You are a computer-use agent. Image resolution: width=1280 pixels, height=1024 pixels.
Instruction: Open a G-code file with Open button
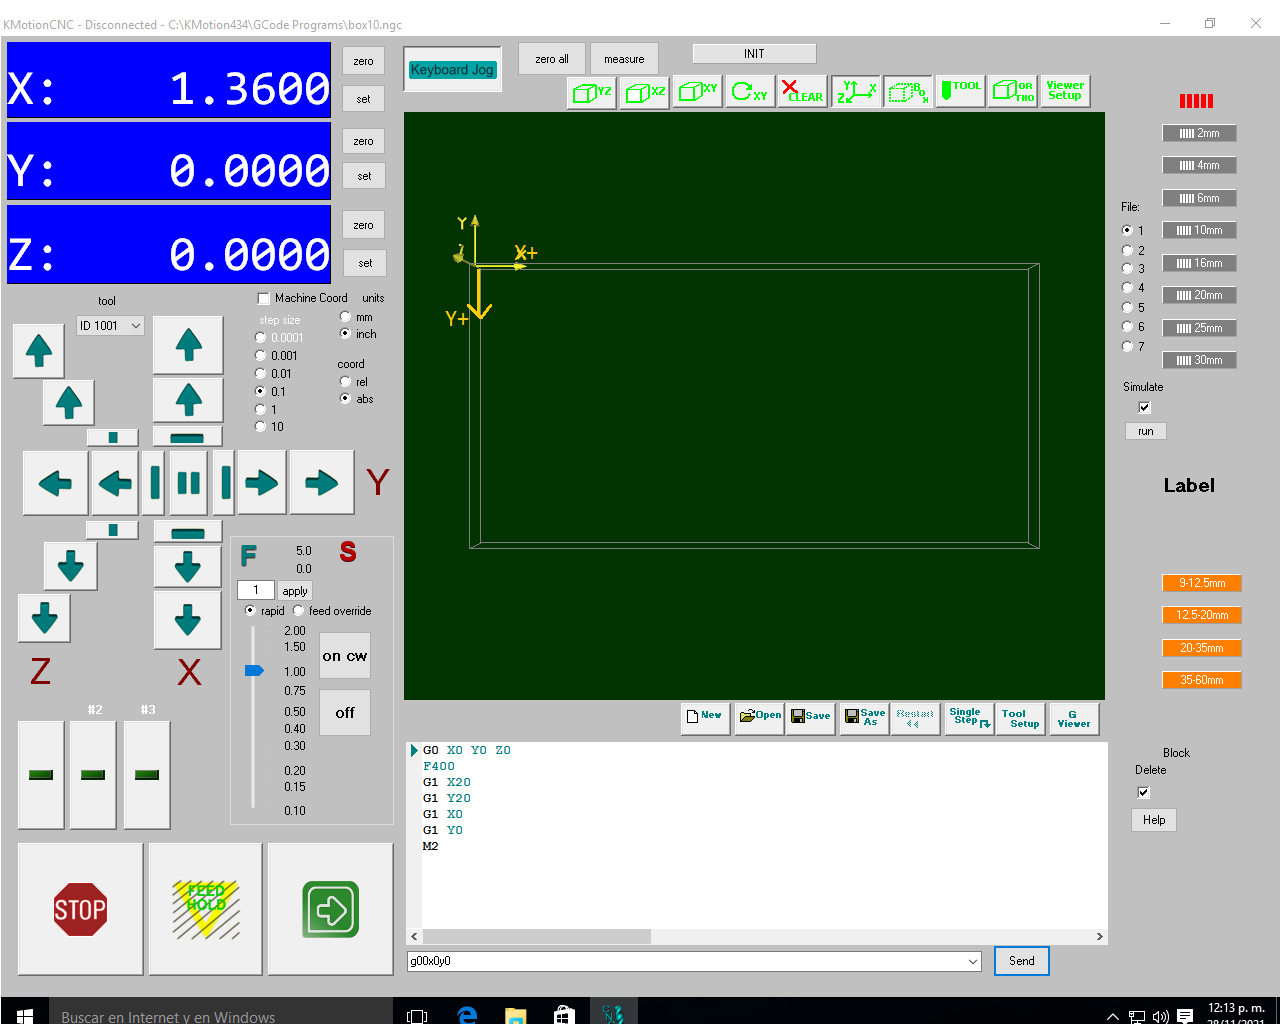pyautogui.click(x=760, y=718)
